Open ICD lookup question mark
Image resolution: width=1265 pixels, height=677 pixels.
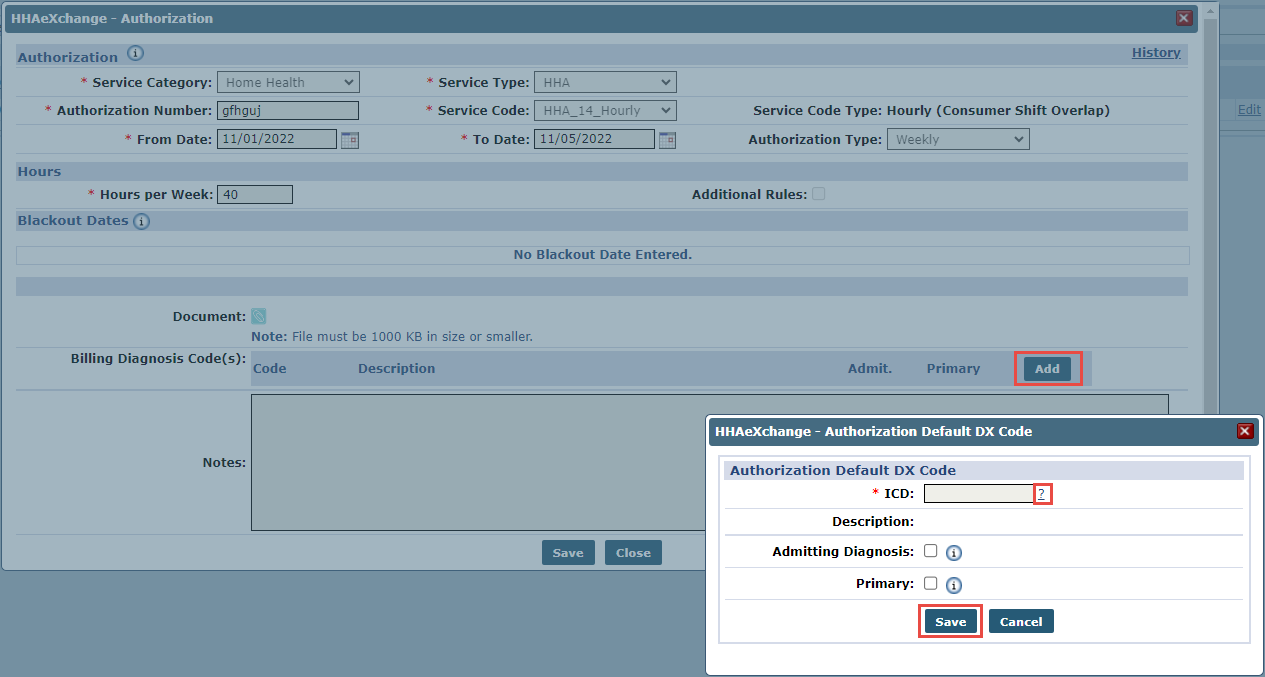coord(1041,494)
